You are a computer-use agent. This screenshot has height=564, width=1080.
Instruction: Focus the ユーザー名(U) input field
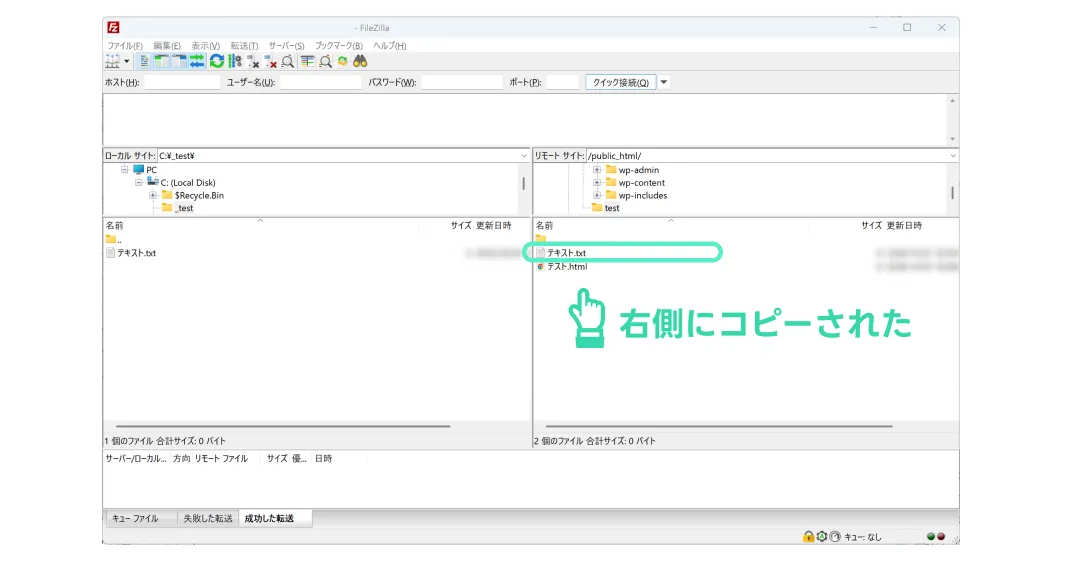(x=320, y=82)
